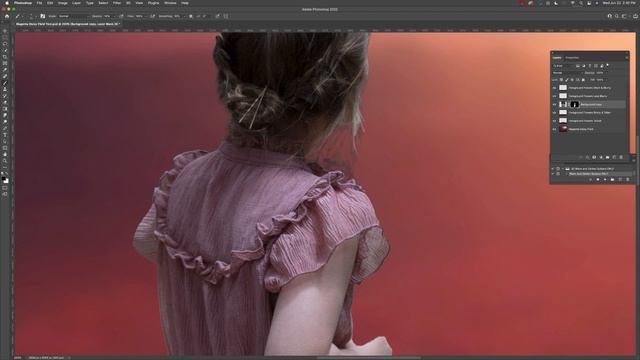Select the Layers tab
Image resolution: width=640 pixels, height=360 pixels.
click(x=557, y=58)
